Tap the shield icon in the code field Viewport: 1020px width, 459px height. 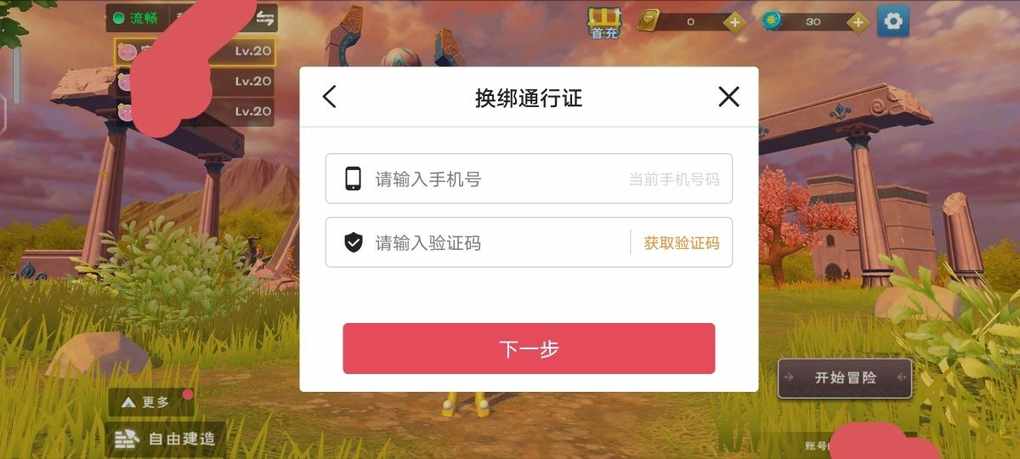coord(353,243)
